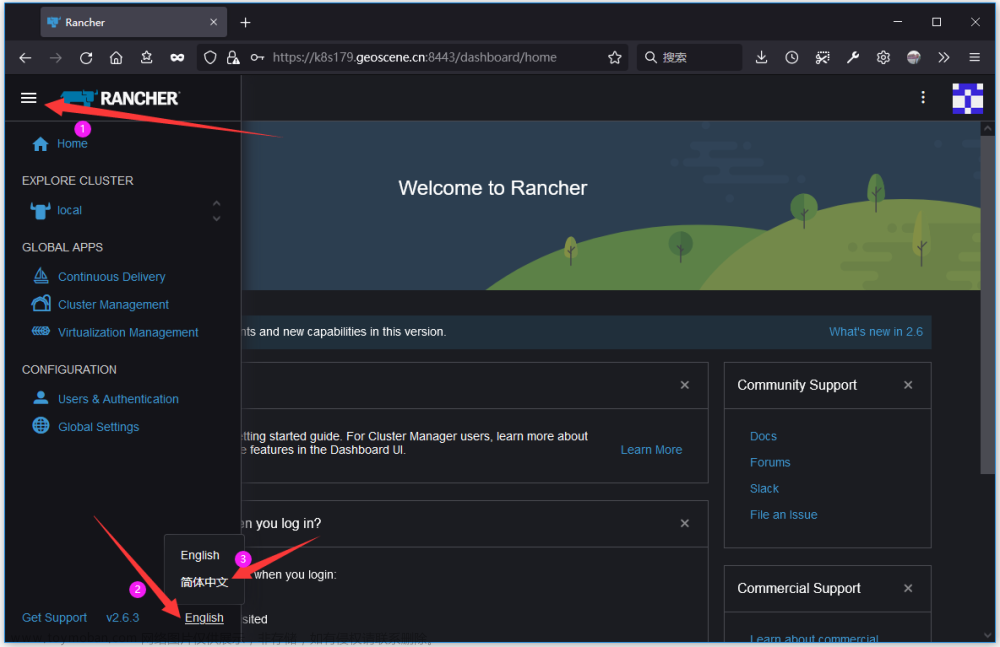Click the Continuous Delivery sailboat icon
The width and height of the screenshot is (1000, 647).
click(x=41, y=276)
